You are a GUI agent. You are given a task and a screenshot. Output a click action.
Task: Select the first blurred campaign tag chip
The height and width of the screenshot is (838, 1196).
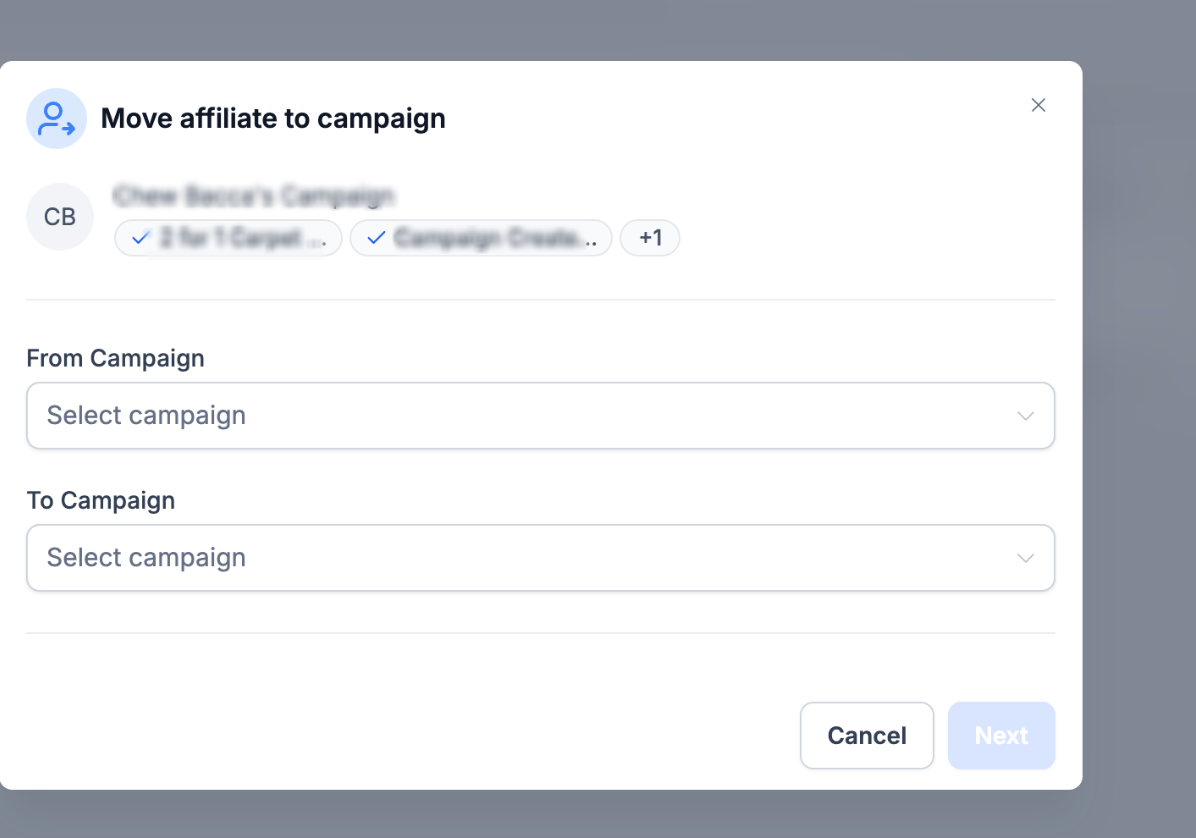228,238
